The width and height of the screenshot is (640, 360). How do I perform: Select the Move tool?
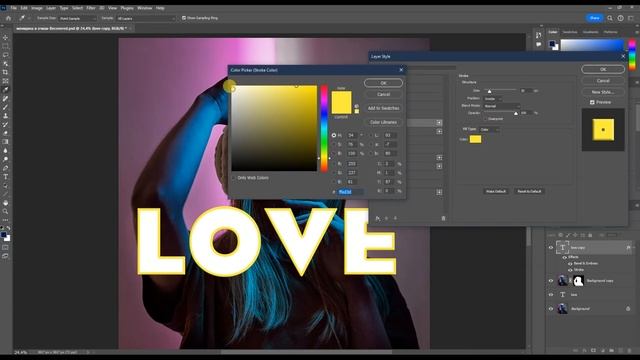tap(5, 38)
